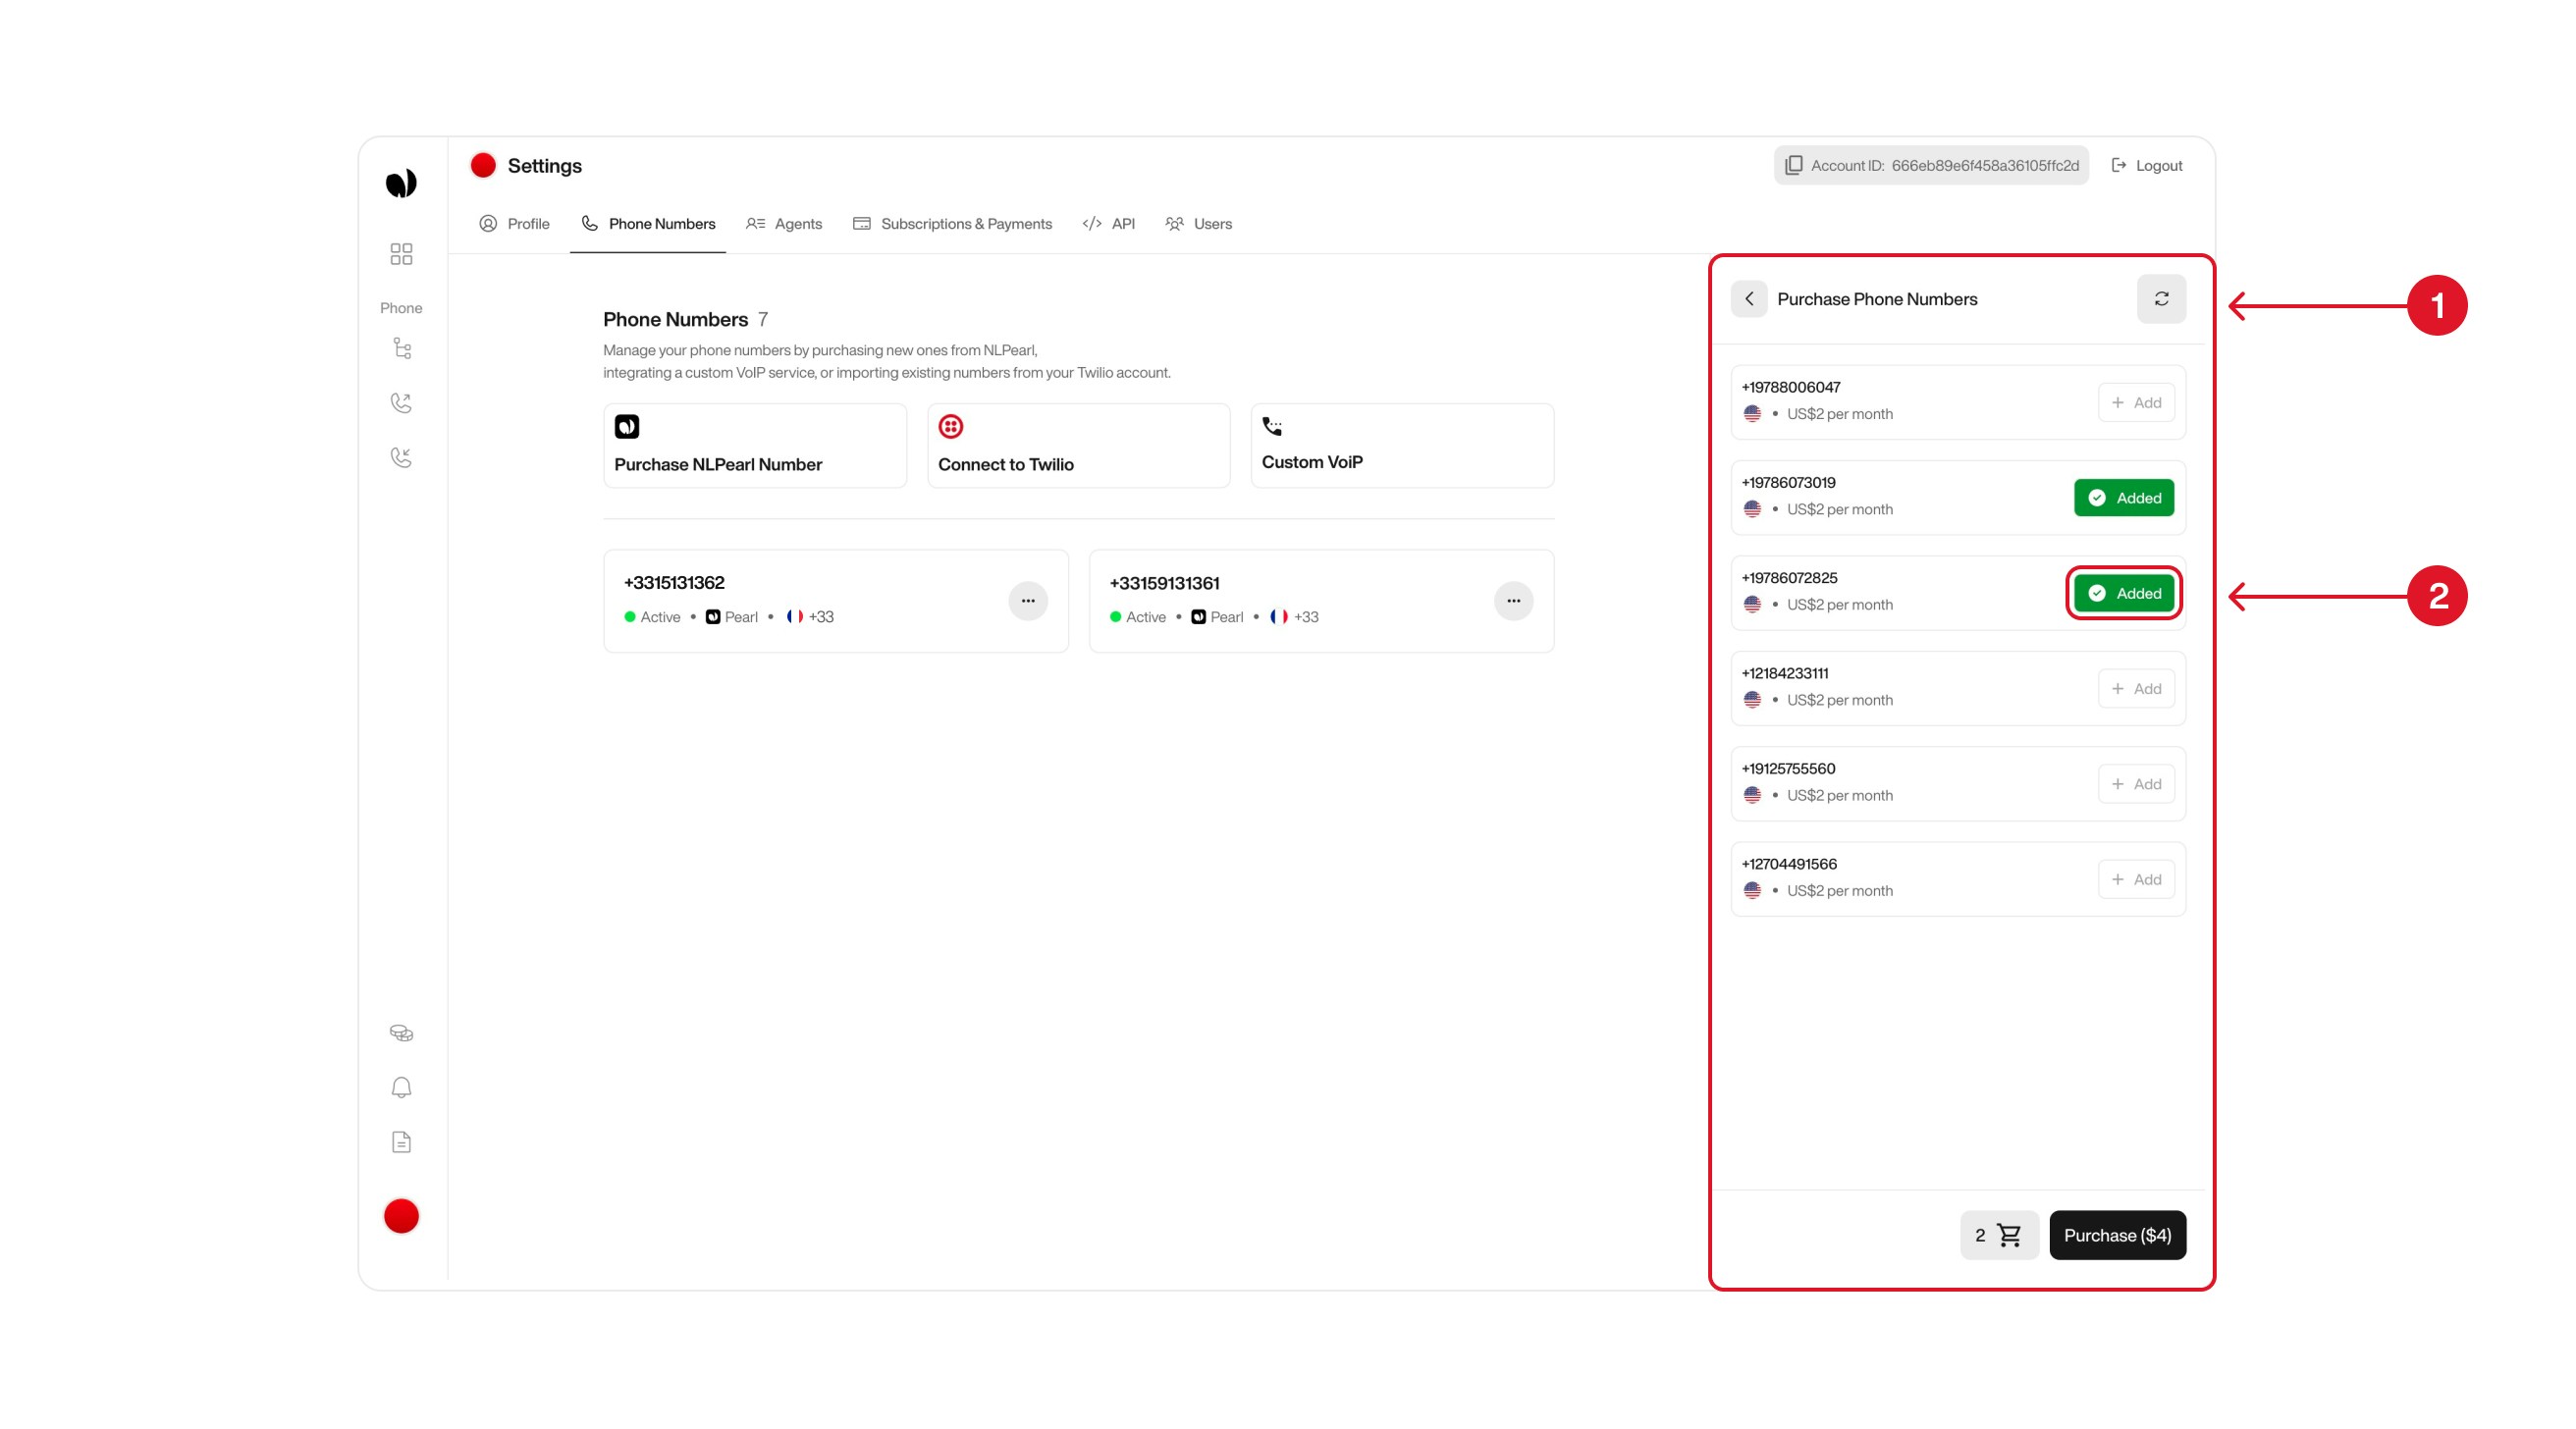Click the Purchase ($4) button

2117,1235
